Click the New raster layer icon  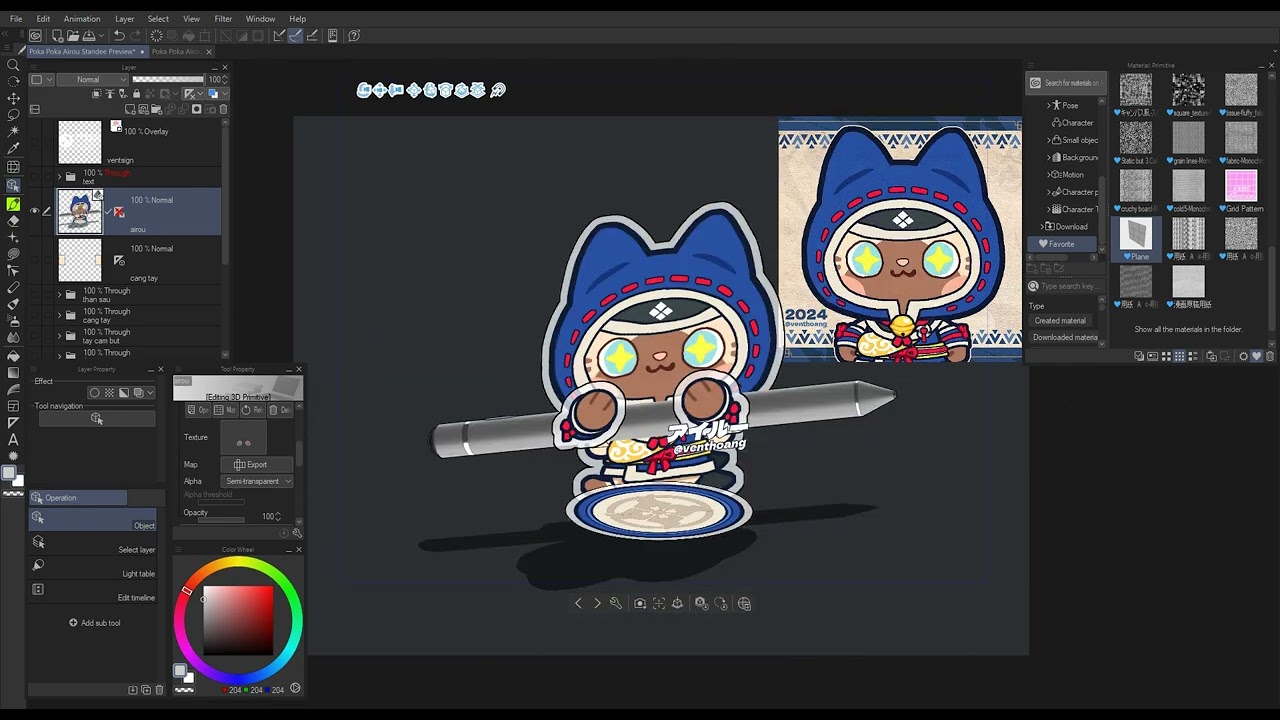click(x=131, y=109)
